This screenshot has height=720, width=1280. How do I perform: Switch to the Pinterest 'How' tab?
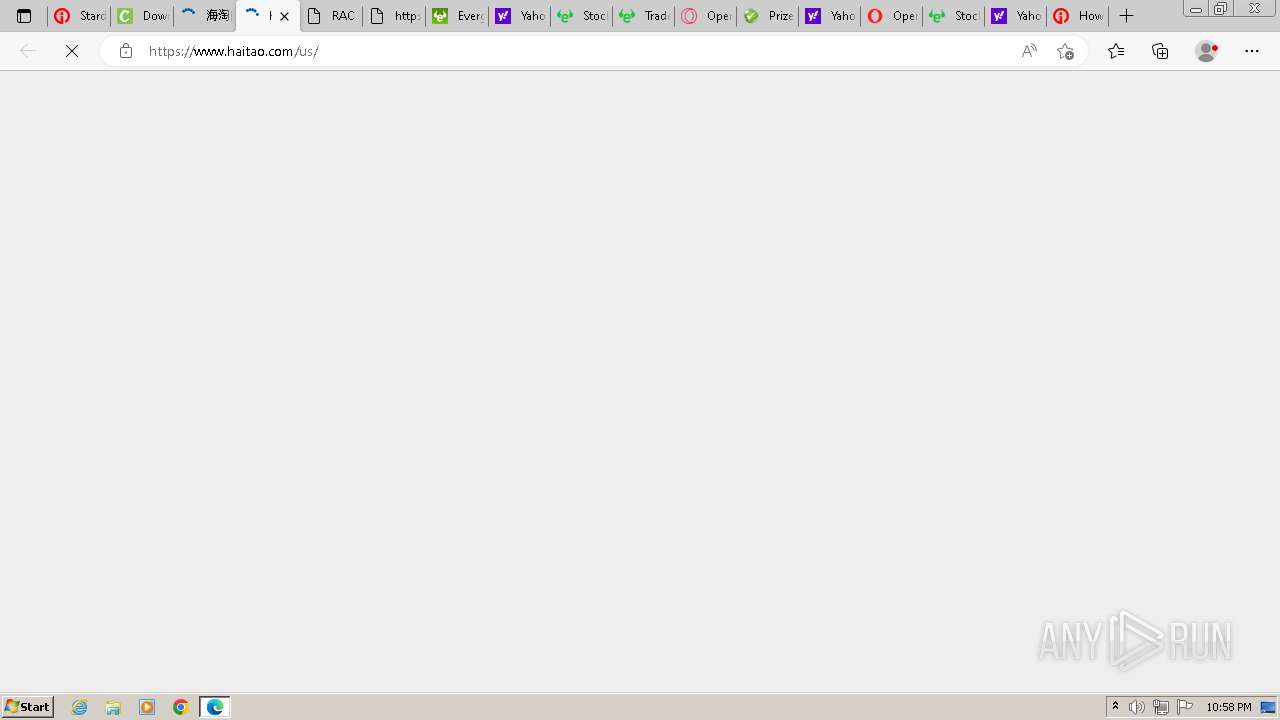pos(1078,16)
